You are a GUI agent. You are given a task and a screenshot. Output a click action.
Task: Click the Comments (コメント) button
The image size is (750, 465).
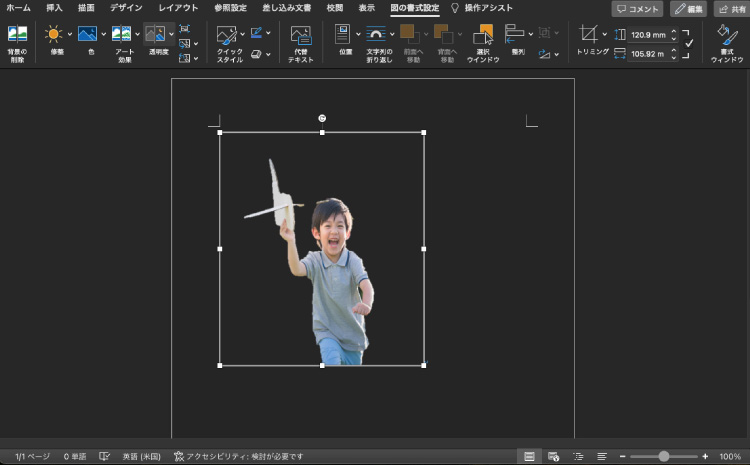637,9
